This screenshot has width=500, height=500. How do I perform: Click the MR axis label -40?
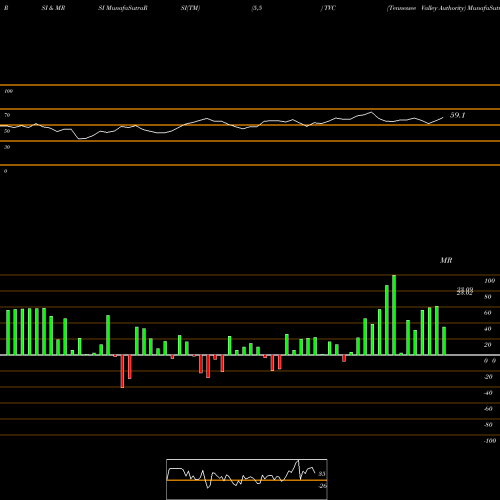tap(488, 393)
